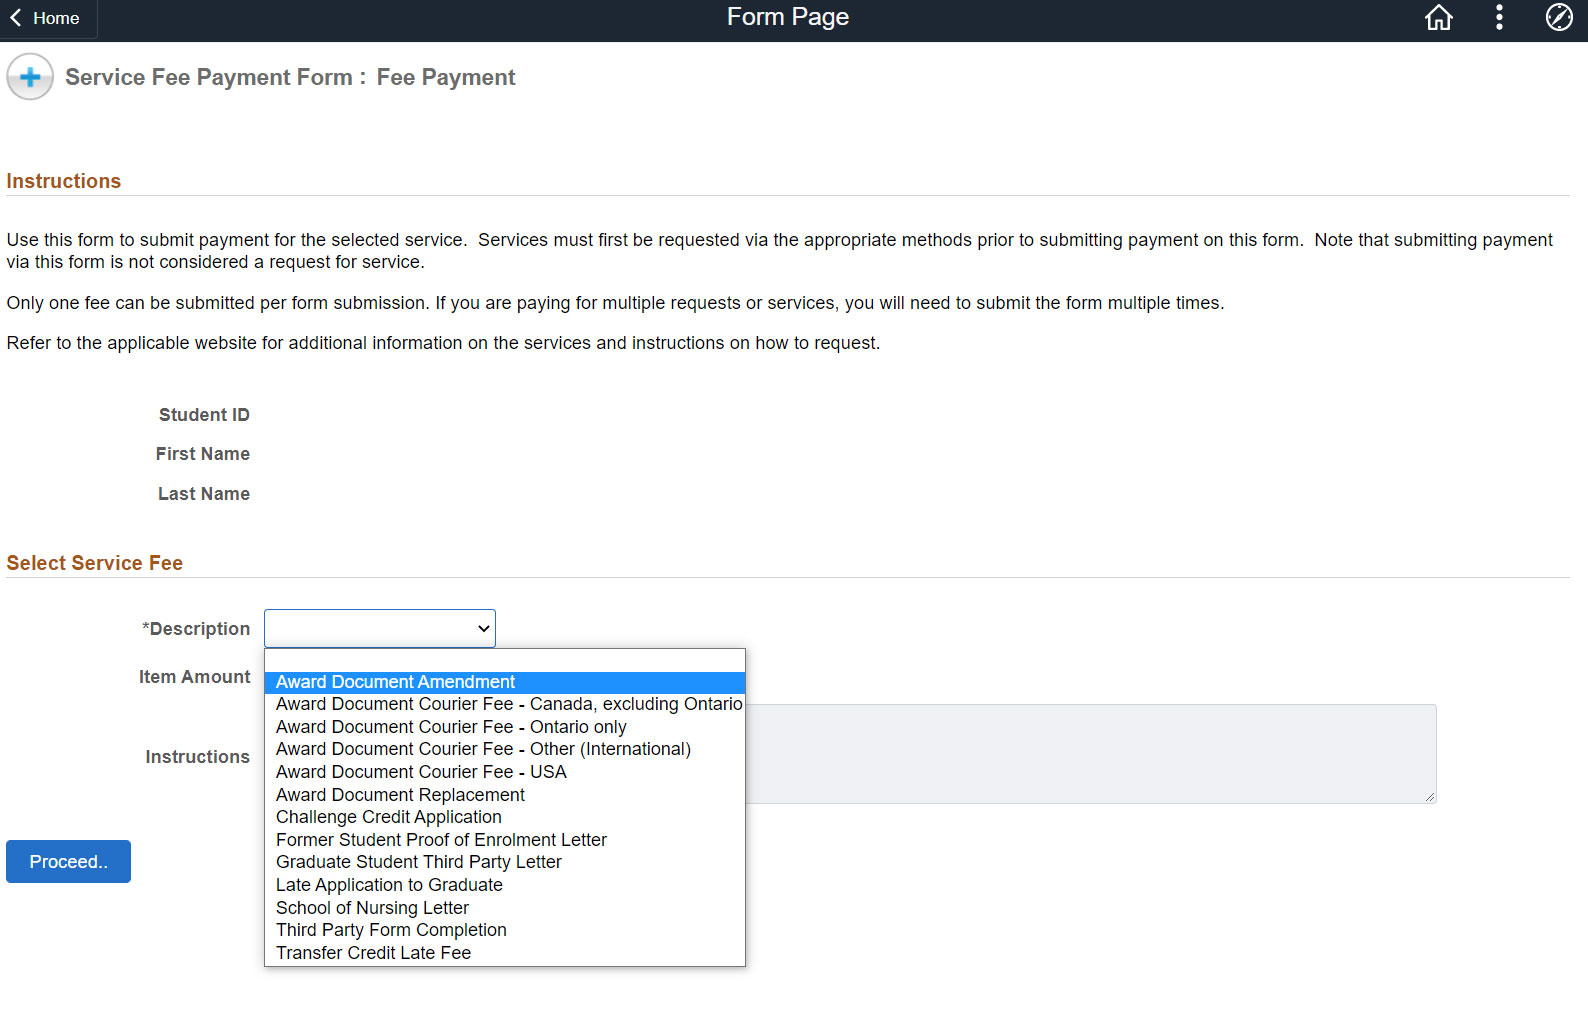This screenshot has height=1017, width=1588.
Task: Open the three-dot actions menu
Action: point(1498,18)
